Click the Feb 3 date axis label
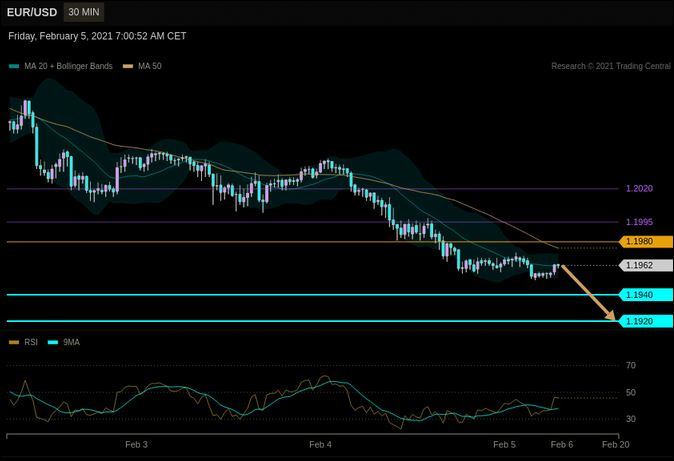This screenshot has height=461, width=674. tap(136, 445)
